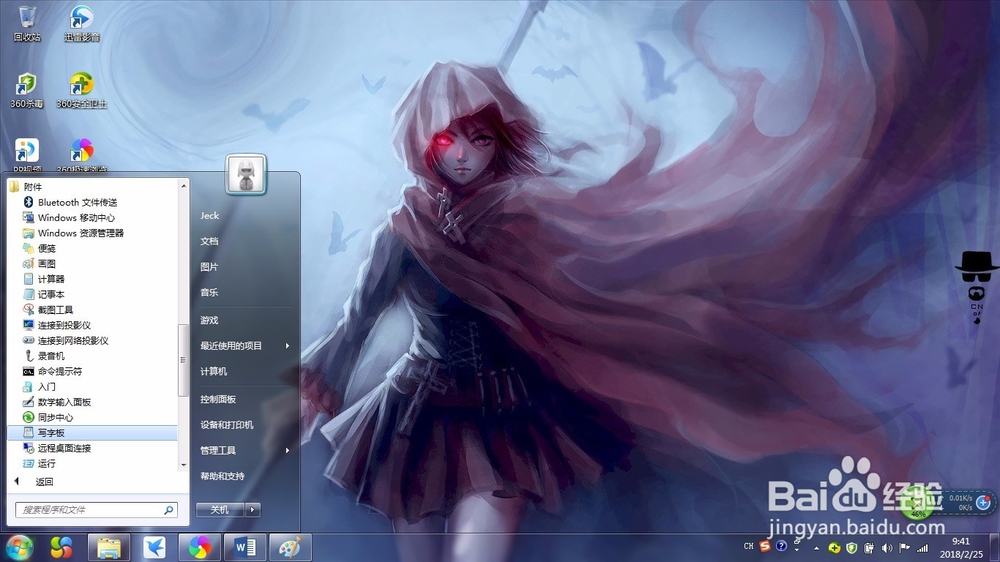1000x562 pixels.
Task: Open the volume tray icon
Action: 886,548
